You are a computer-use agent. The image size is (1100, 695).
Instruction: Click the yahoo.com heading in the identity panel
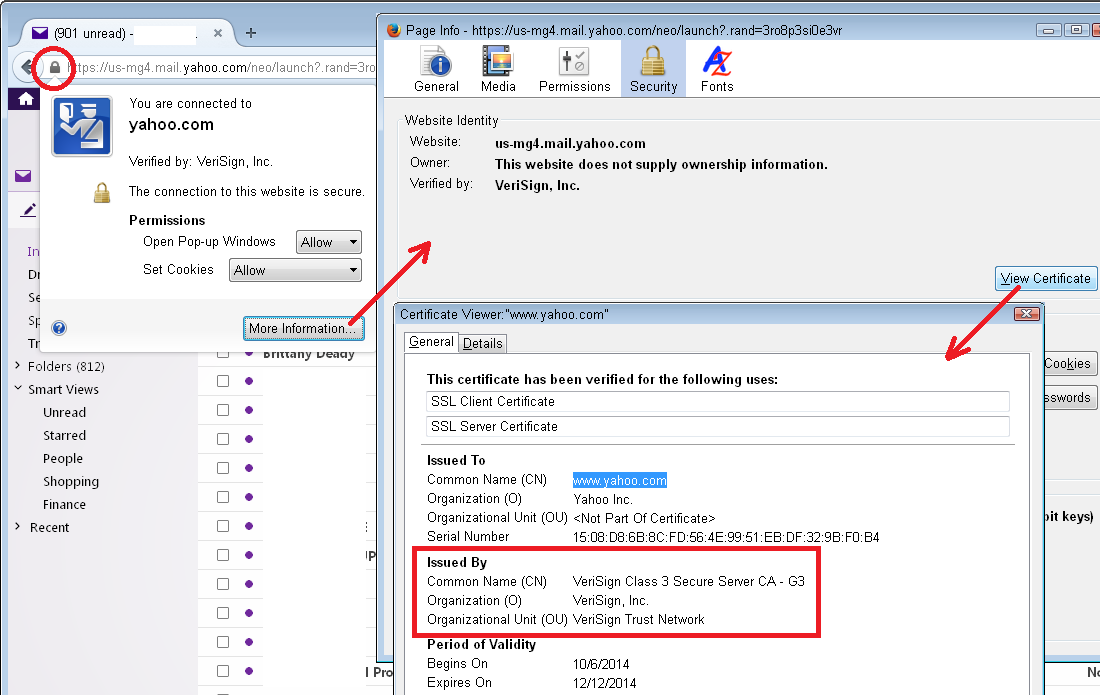[171, 125]
